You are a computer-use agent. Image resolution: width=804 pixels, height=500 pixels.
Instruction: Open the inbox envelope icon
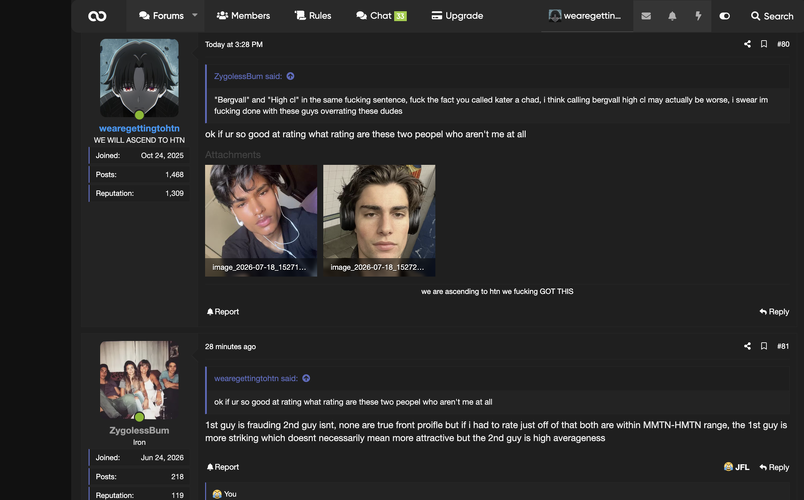[x=646, y=16]
